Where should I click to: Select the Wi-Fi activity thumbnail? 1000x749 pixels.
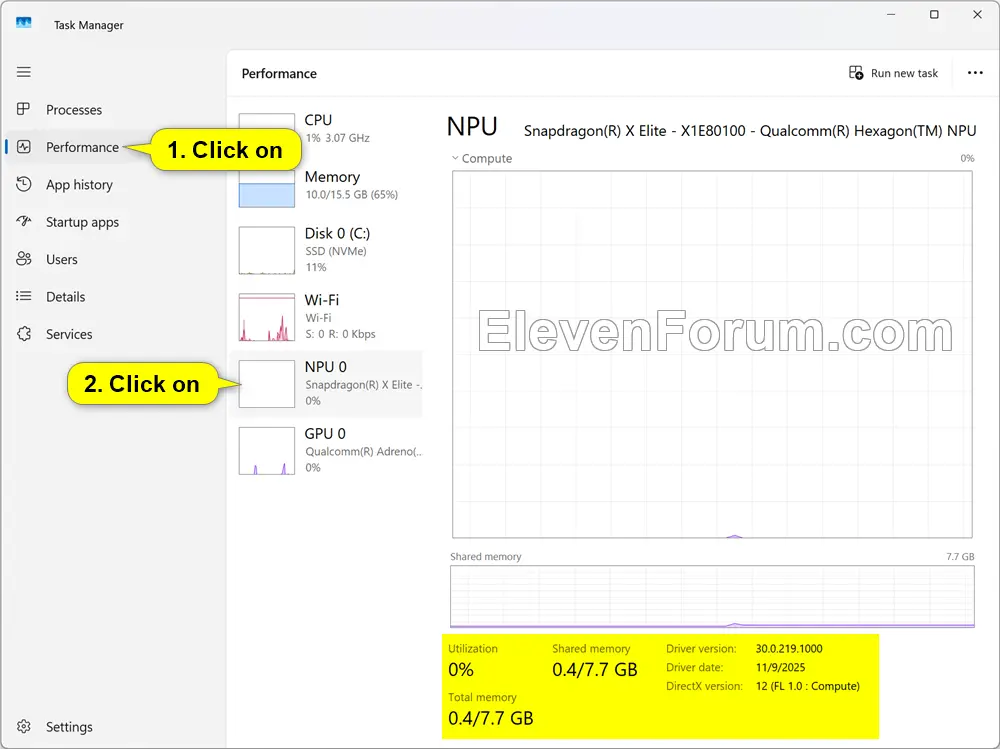click(x=267, y=317)
